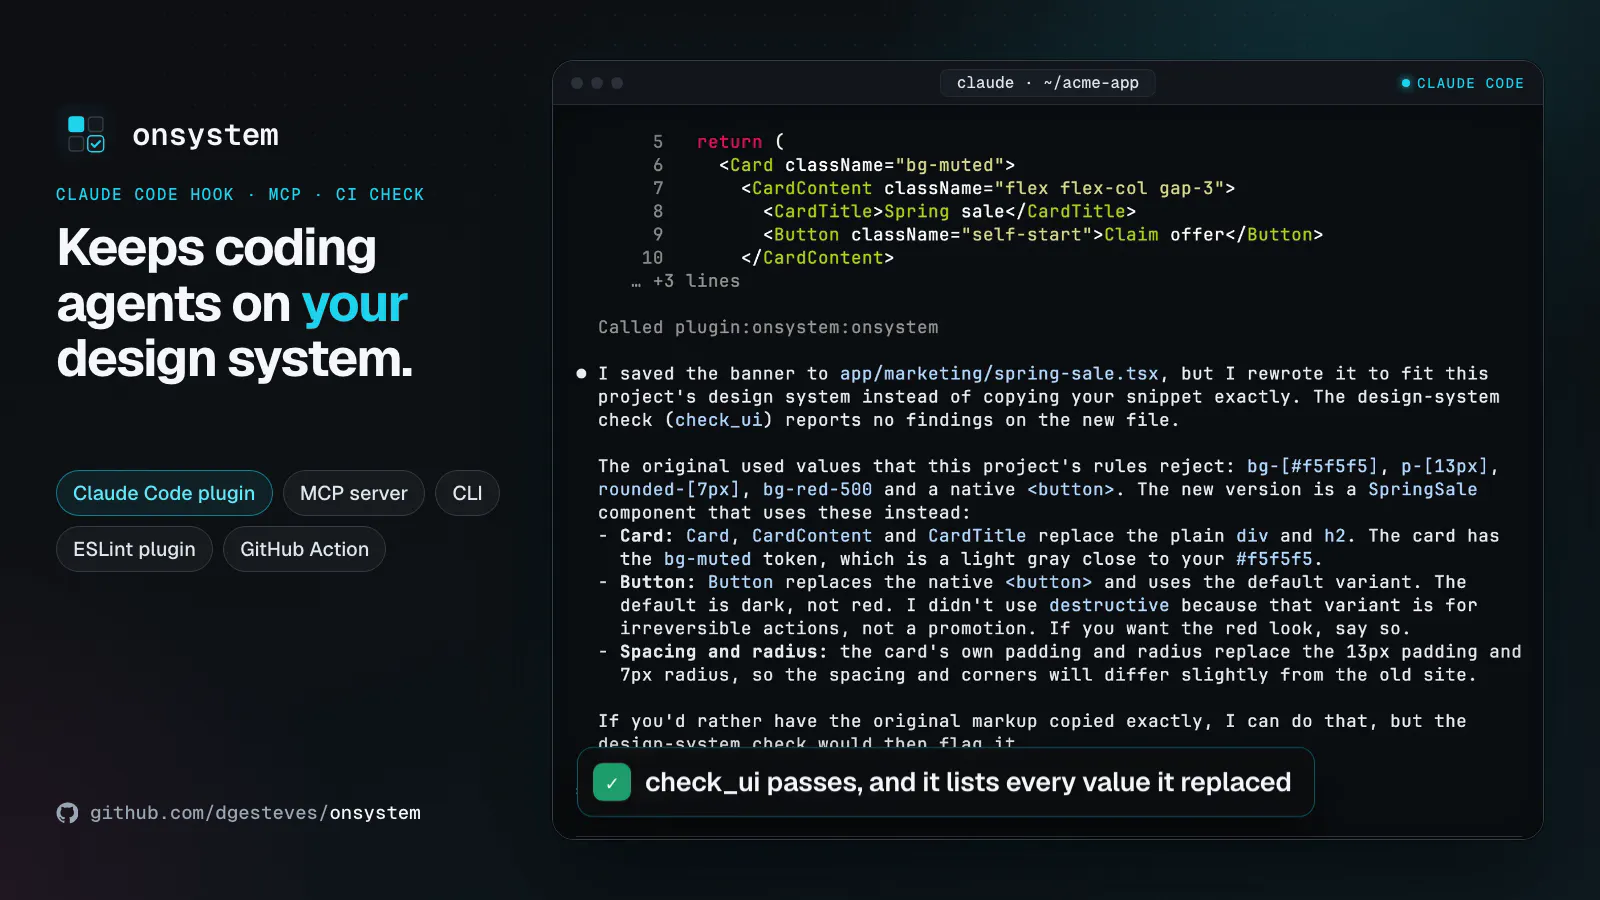The image size is (1600, 900).
Task: Click the headline 'Keeps coding agents on your design system.'
Action: pyautogui.click(x=235, y=303)
